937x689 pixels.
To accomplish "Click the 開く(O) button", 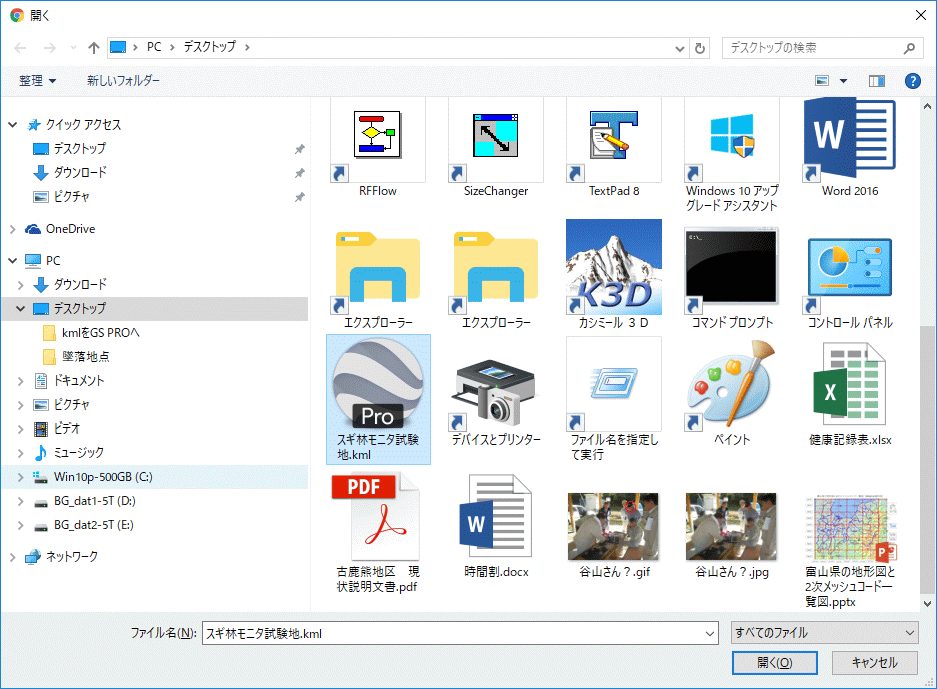I will (774, 663).
